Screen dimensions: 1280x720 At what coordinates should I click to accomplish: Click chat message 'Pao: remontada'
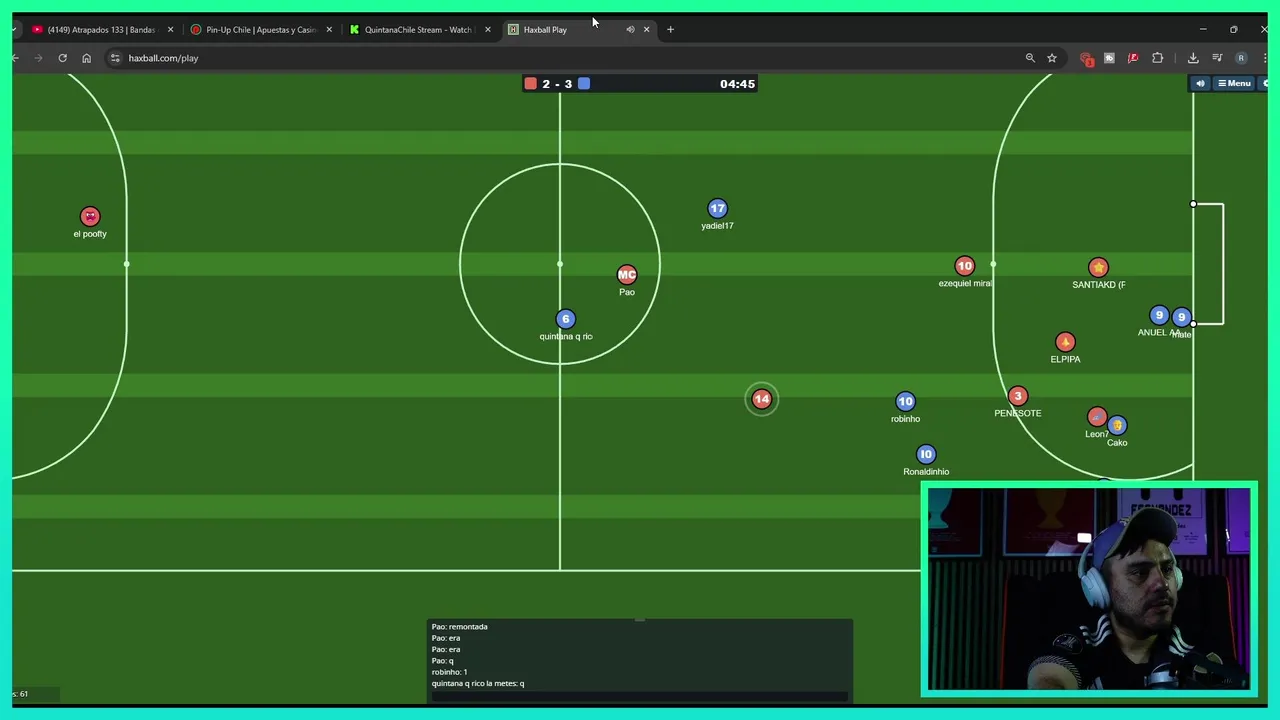(460, 627)
